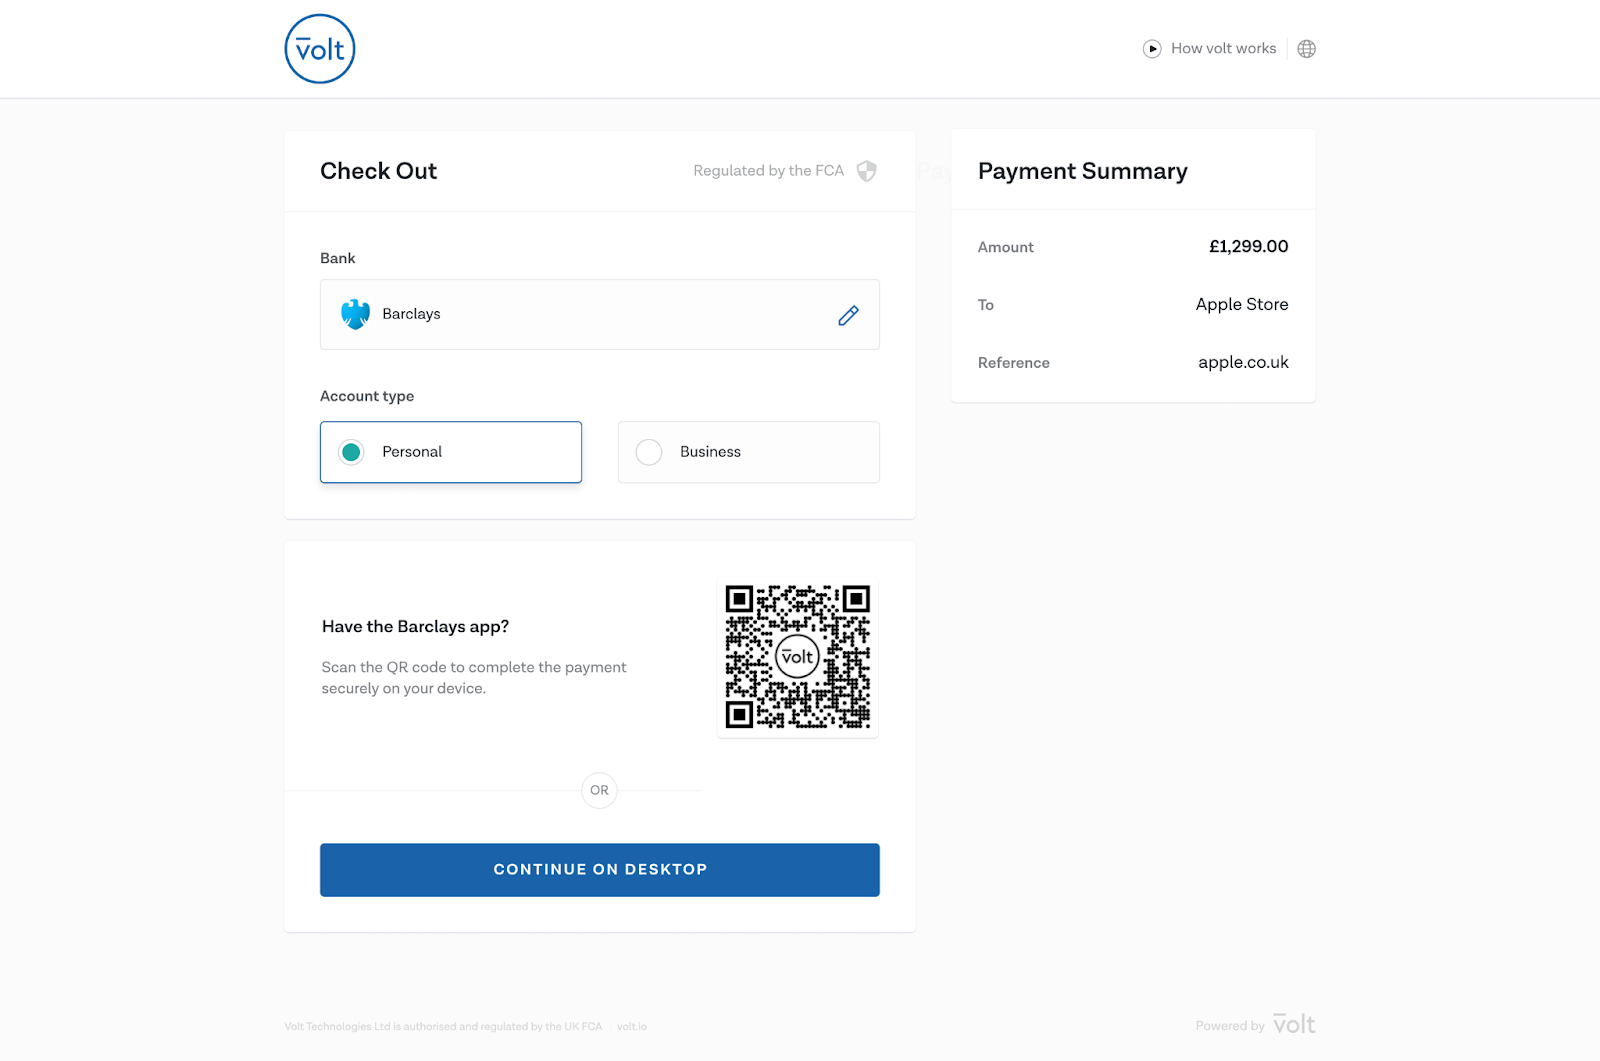Select the Personal account type radio
This screenshot has height=1061, width=1600.
(x=351, y=452)
